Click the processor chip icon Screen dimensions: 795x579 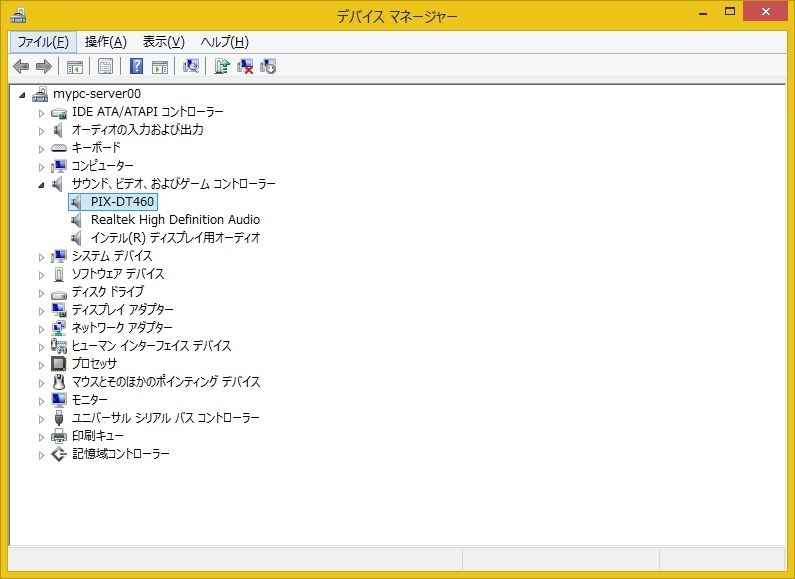pyautogui.click(x=59, y=364)
